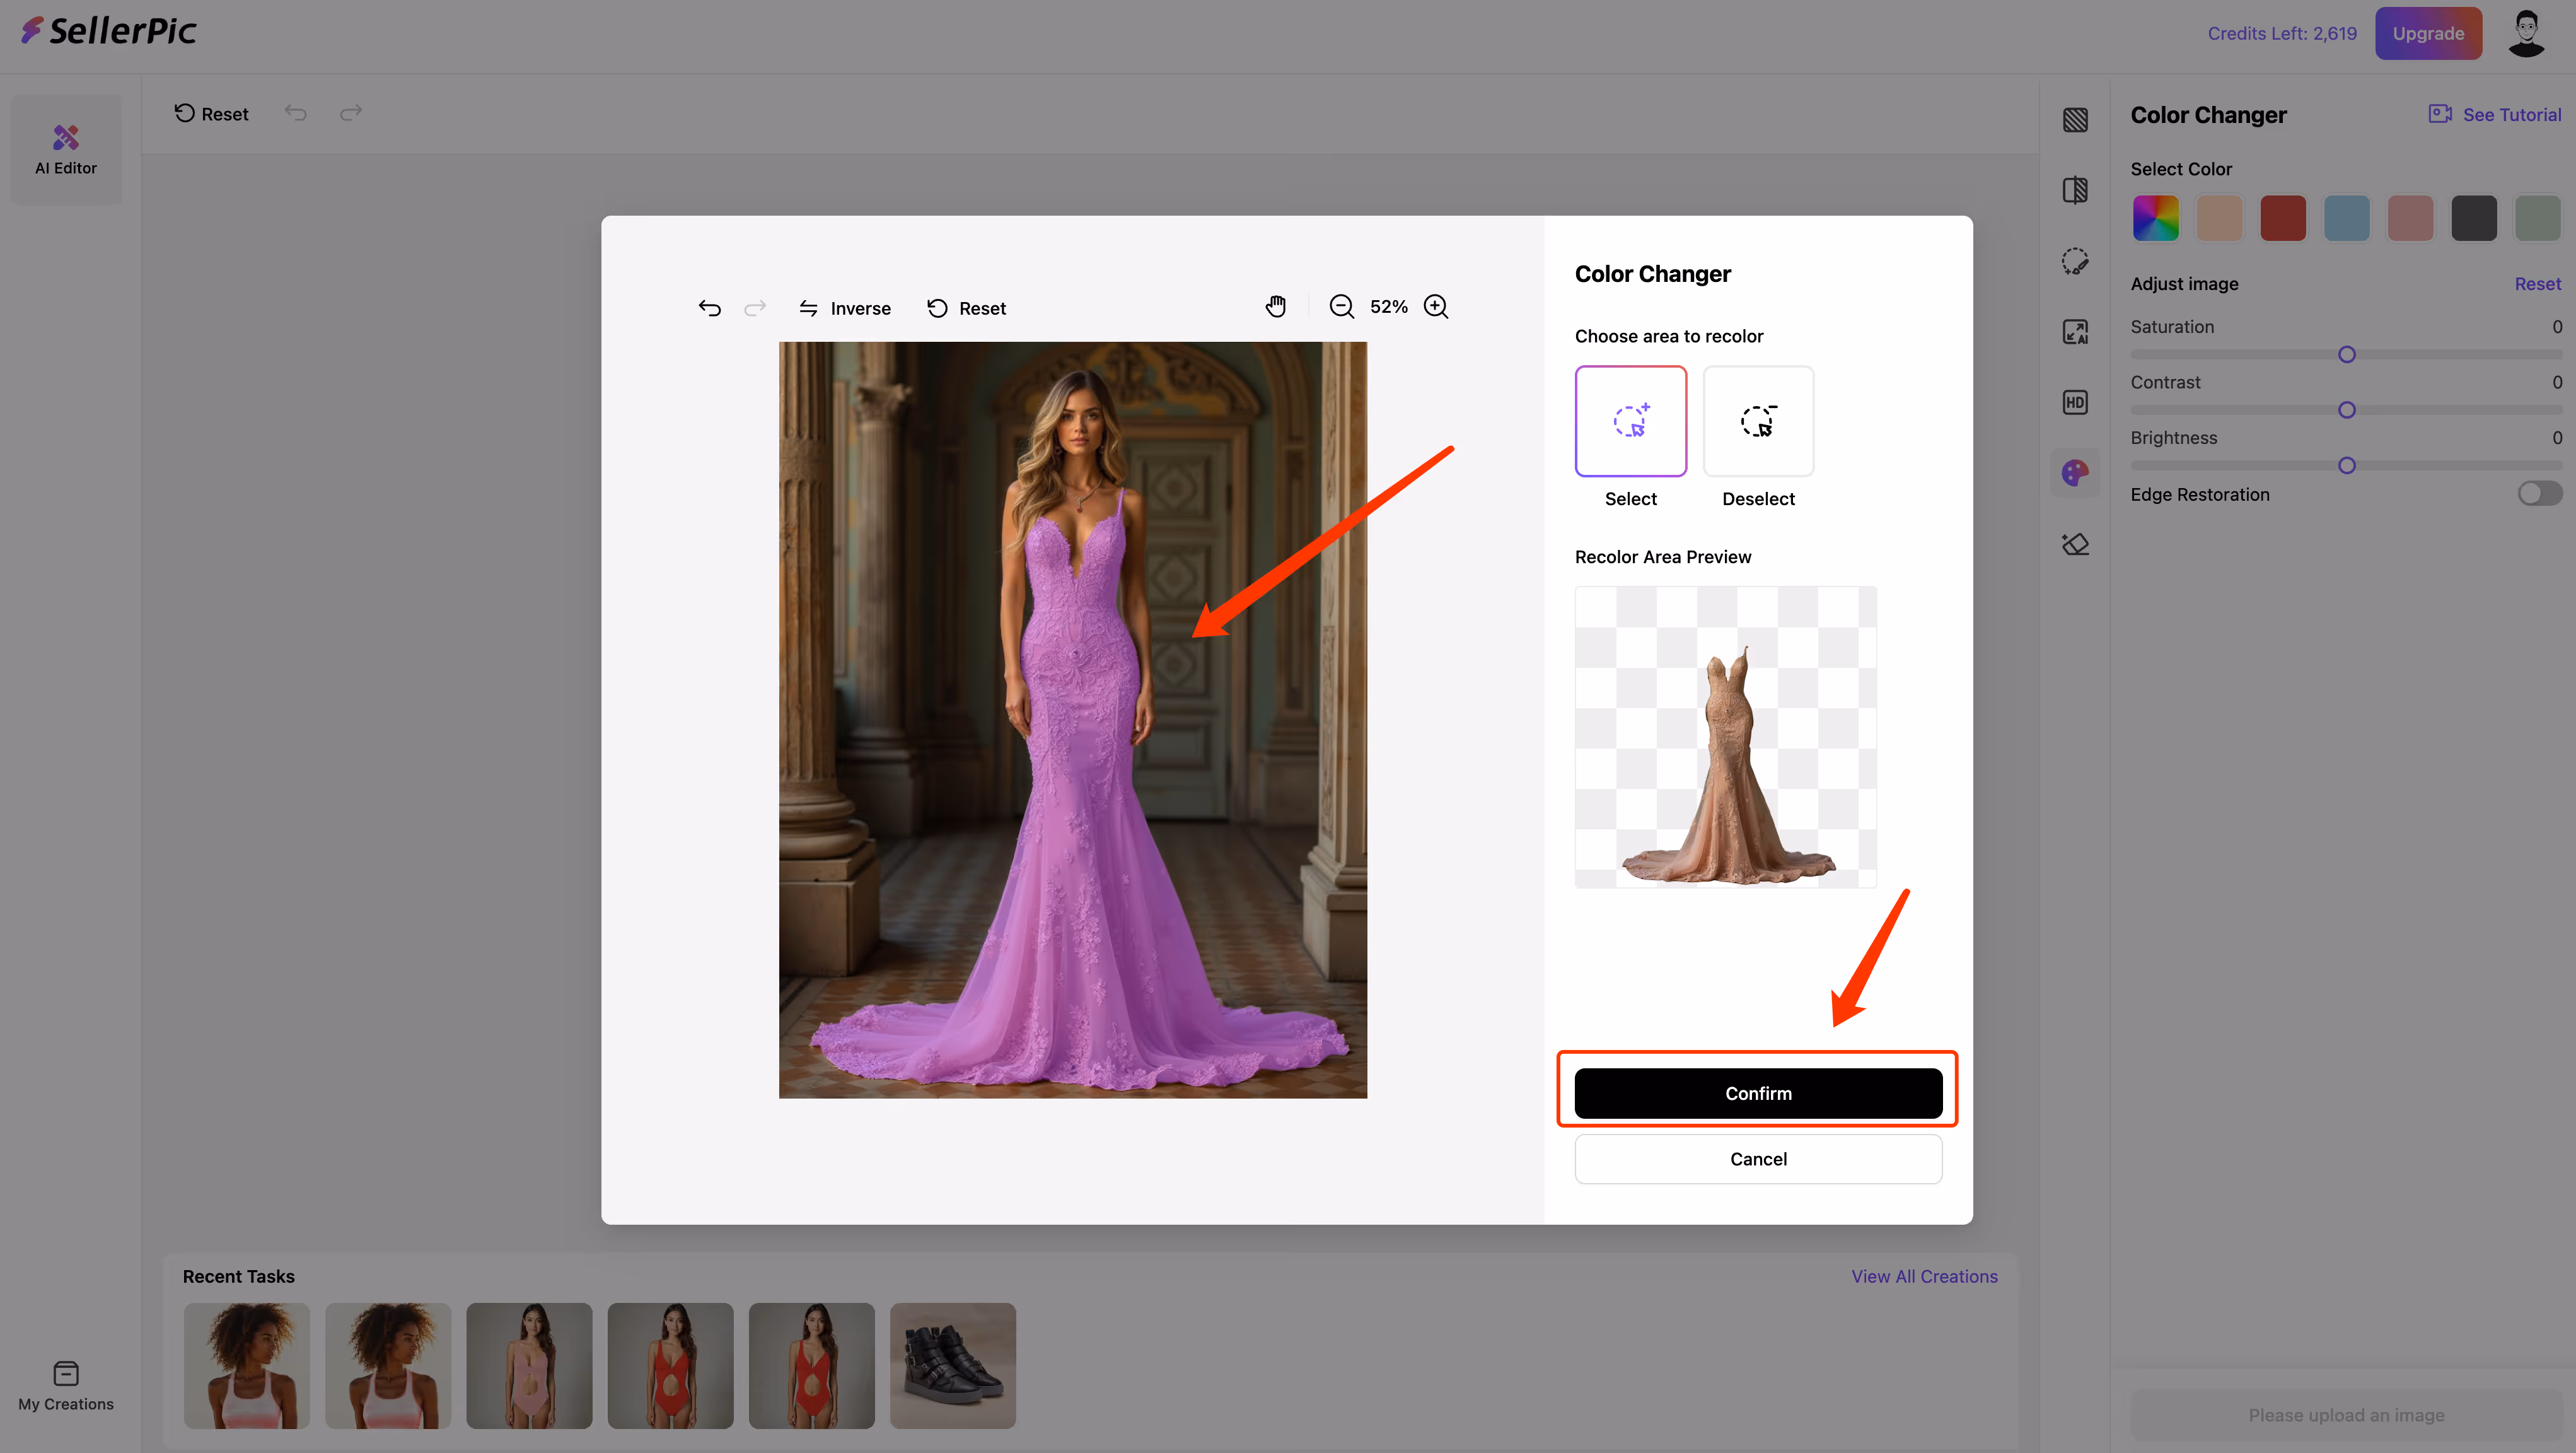Image resolution: width=2576 pixels, height=1453 pixels.
Task: Open the HD enhance sidebar icon
Action: pos(2075,402)
